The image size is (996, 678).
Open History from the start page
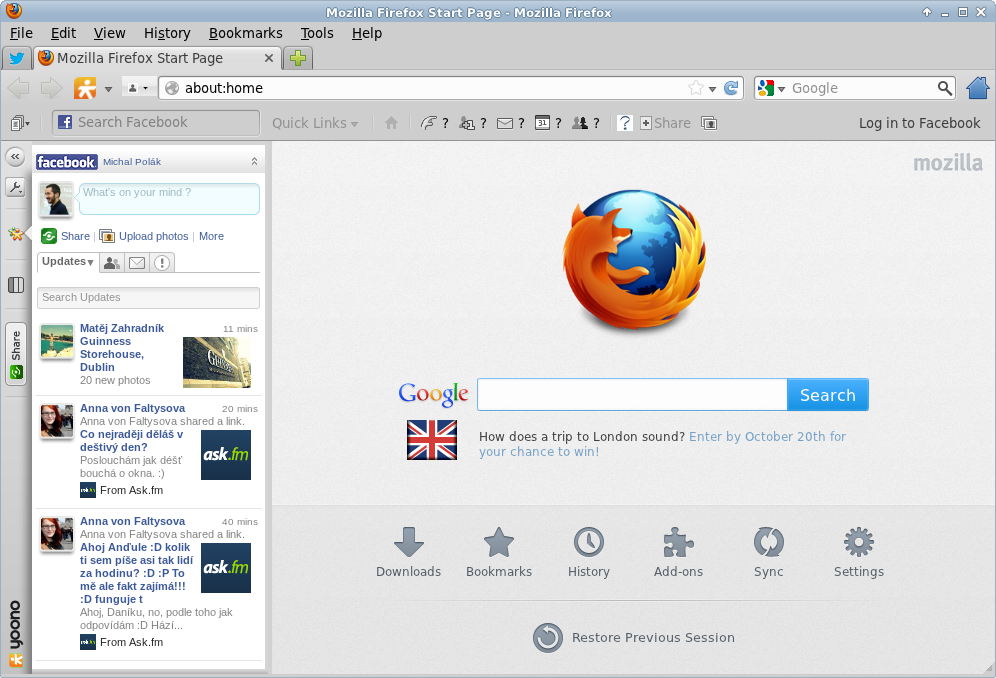pyautogui.click(x=589, y=552)
